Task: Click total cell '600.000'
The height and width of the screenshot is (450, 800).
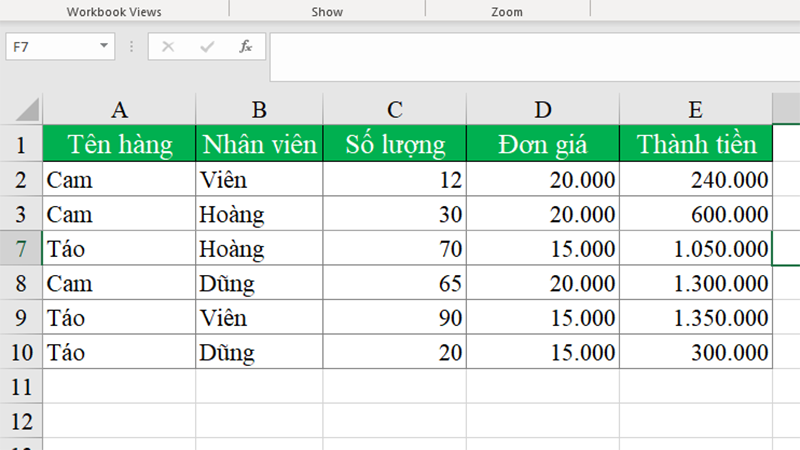Action: pos(696,214)
